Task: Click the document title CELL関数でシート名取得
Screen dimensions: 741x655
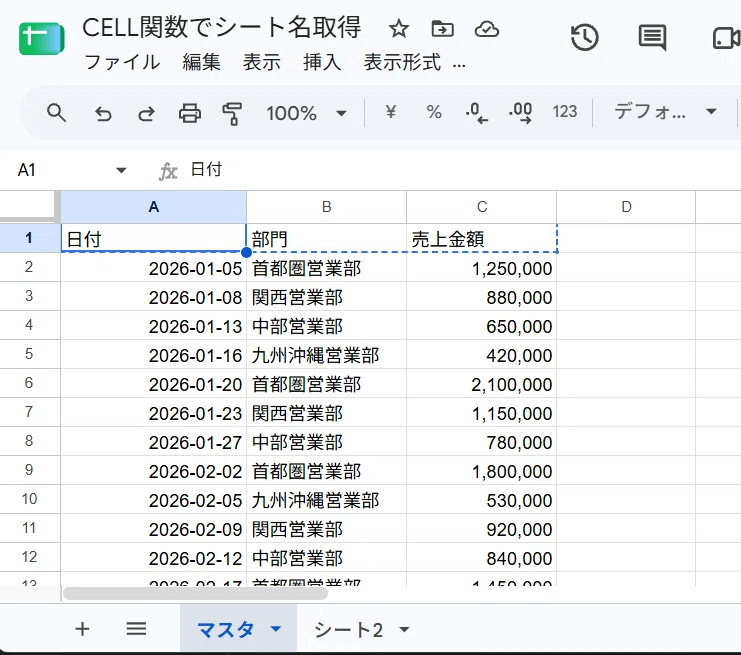Action: 222,27
